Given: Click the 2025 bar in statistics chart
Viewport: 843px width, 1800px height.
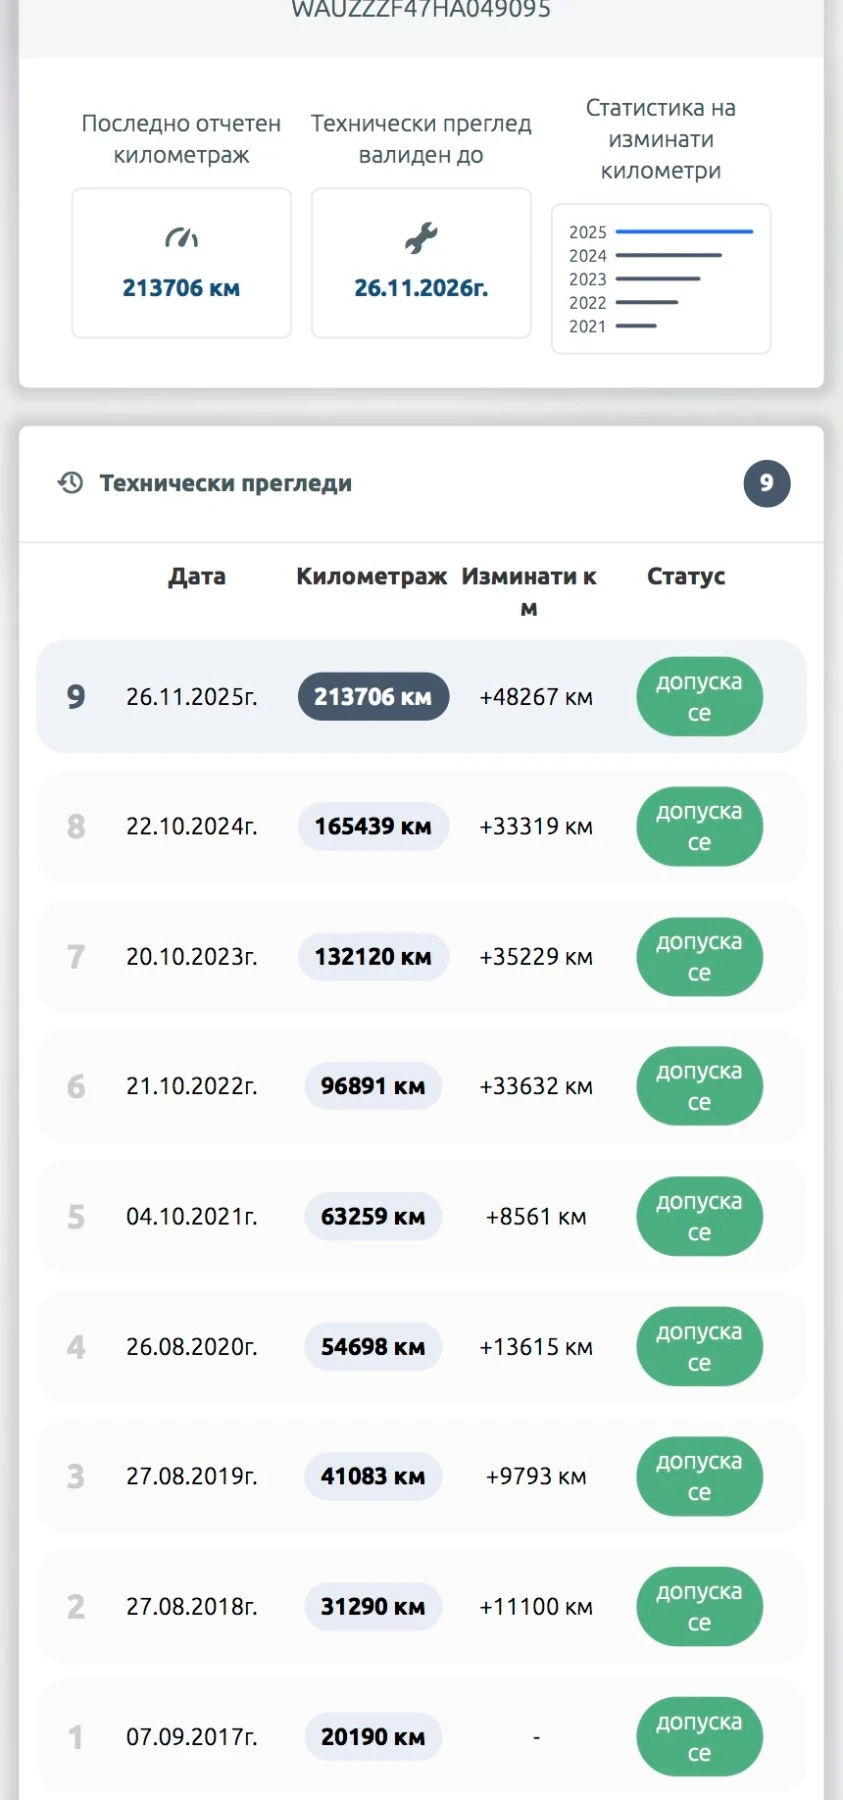Looking at the screenshot, I should click(684, 232).
